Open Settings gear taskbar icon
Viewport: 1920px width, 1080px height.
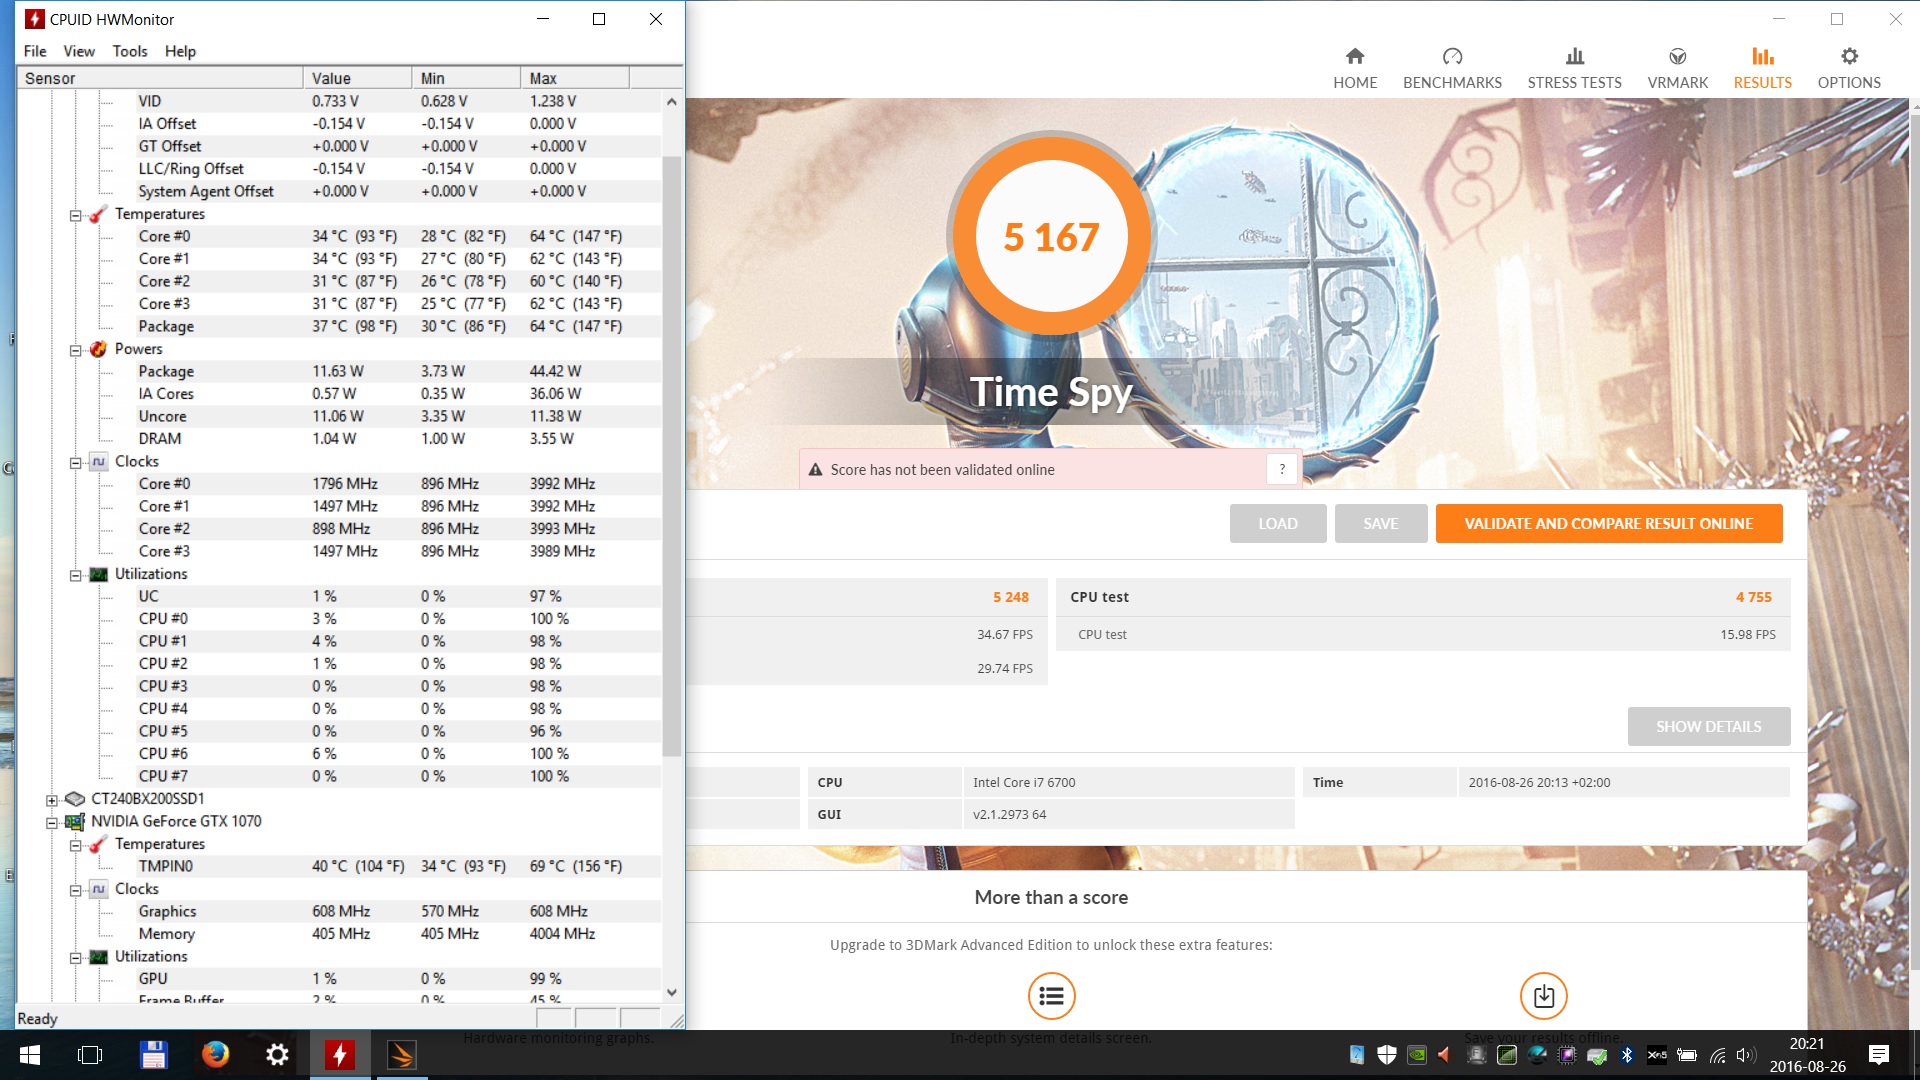coord(277,1055)
